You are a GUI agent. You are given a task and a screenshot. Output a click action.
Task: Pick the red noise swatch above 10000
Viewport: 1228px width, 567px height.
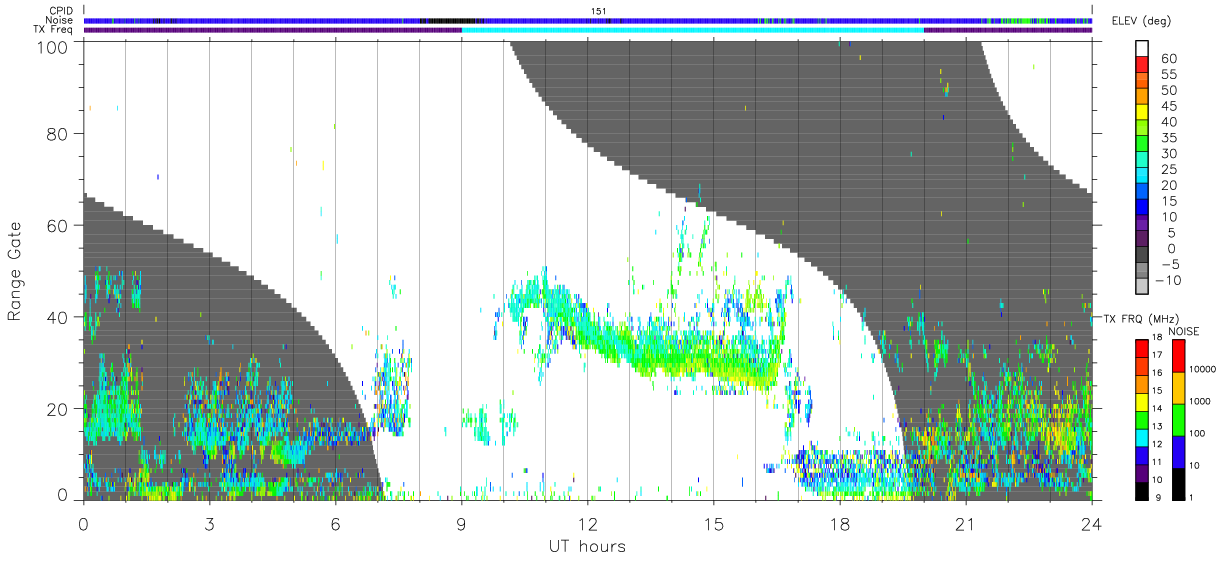click(x=1178, y=355)
